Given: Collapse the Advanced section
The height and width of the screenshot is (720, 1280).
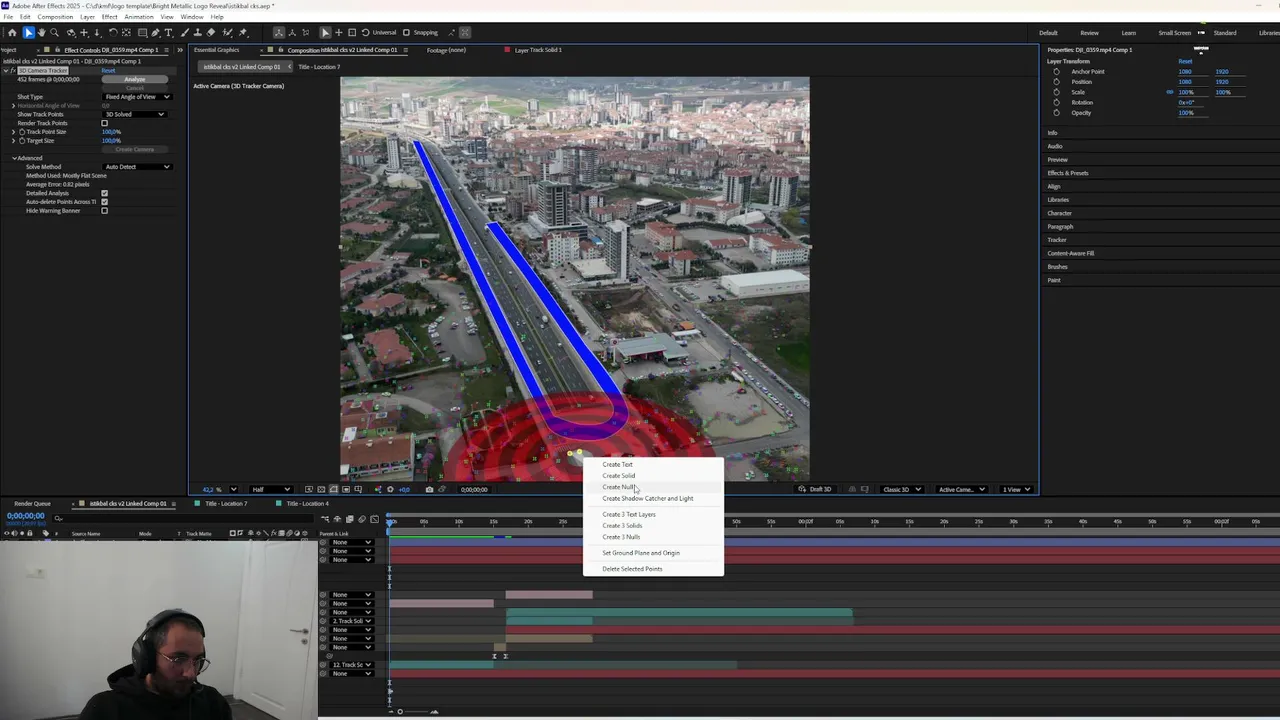Looking at the screenshot, I should (x=14, y=158).
